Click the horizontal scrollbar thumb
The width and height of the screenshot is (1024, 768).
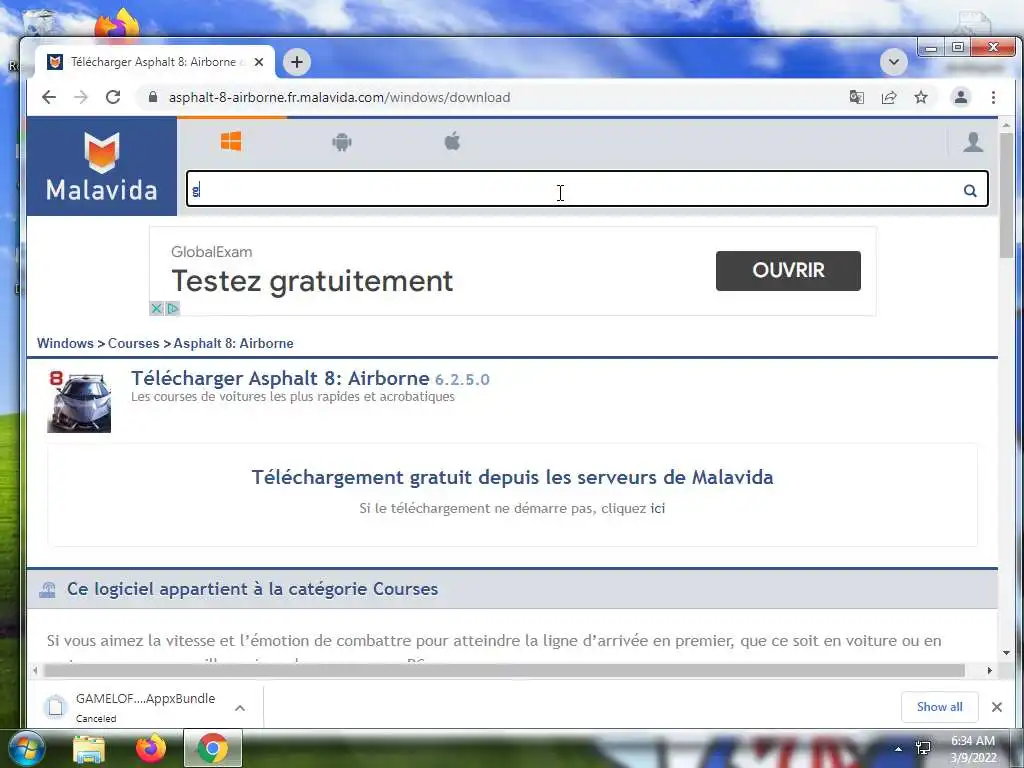(x=504, y=671)
